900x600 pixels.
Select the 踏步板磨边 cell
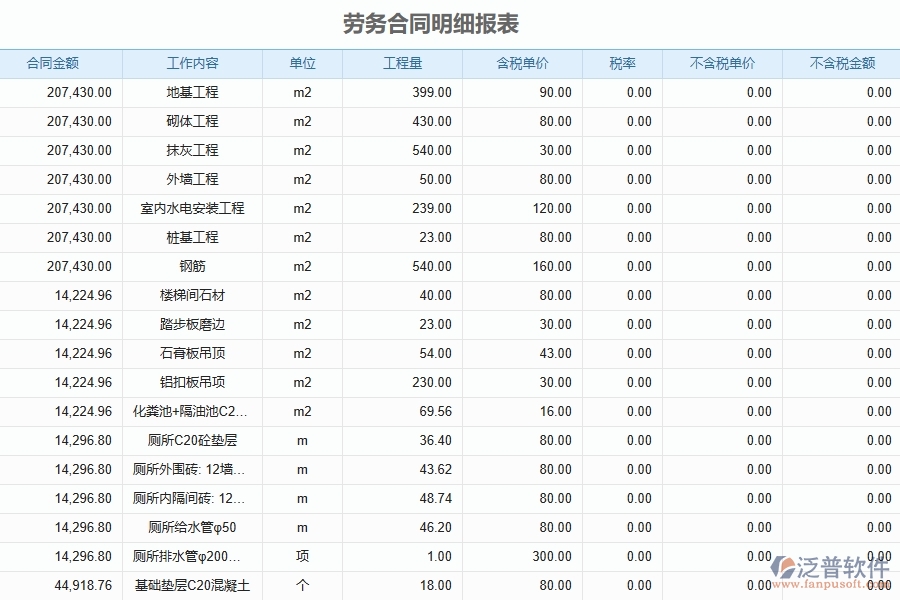(x=192, y=324)
